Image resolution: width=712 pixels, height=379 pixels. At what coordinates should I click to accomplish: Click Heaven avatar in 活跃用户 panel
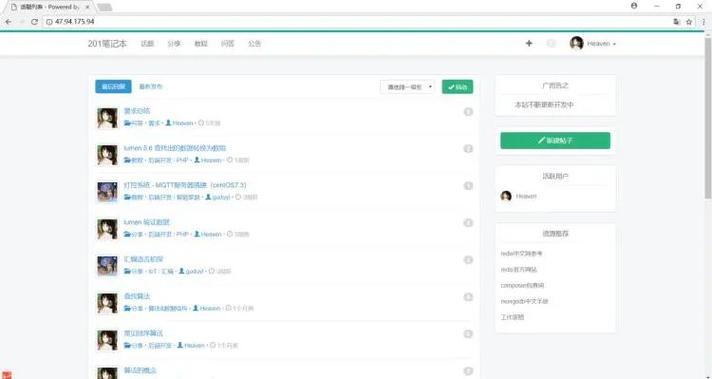pos(506,196)
